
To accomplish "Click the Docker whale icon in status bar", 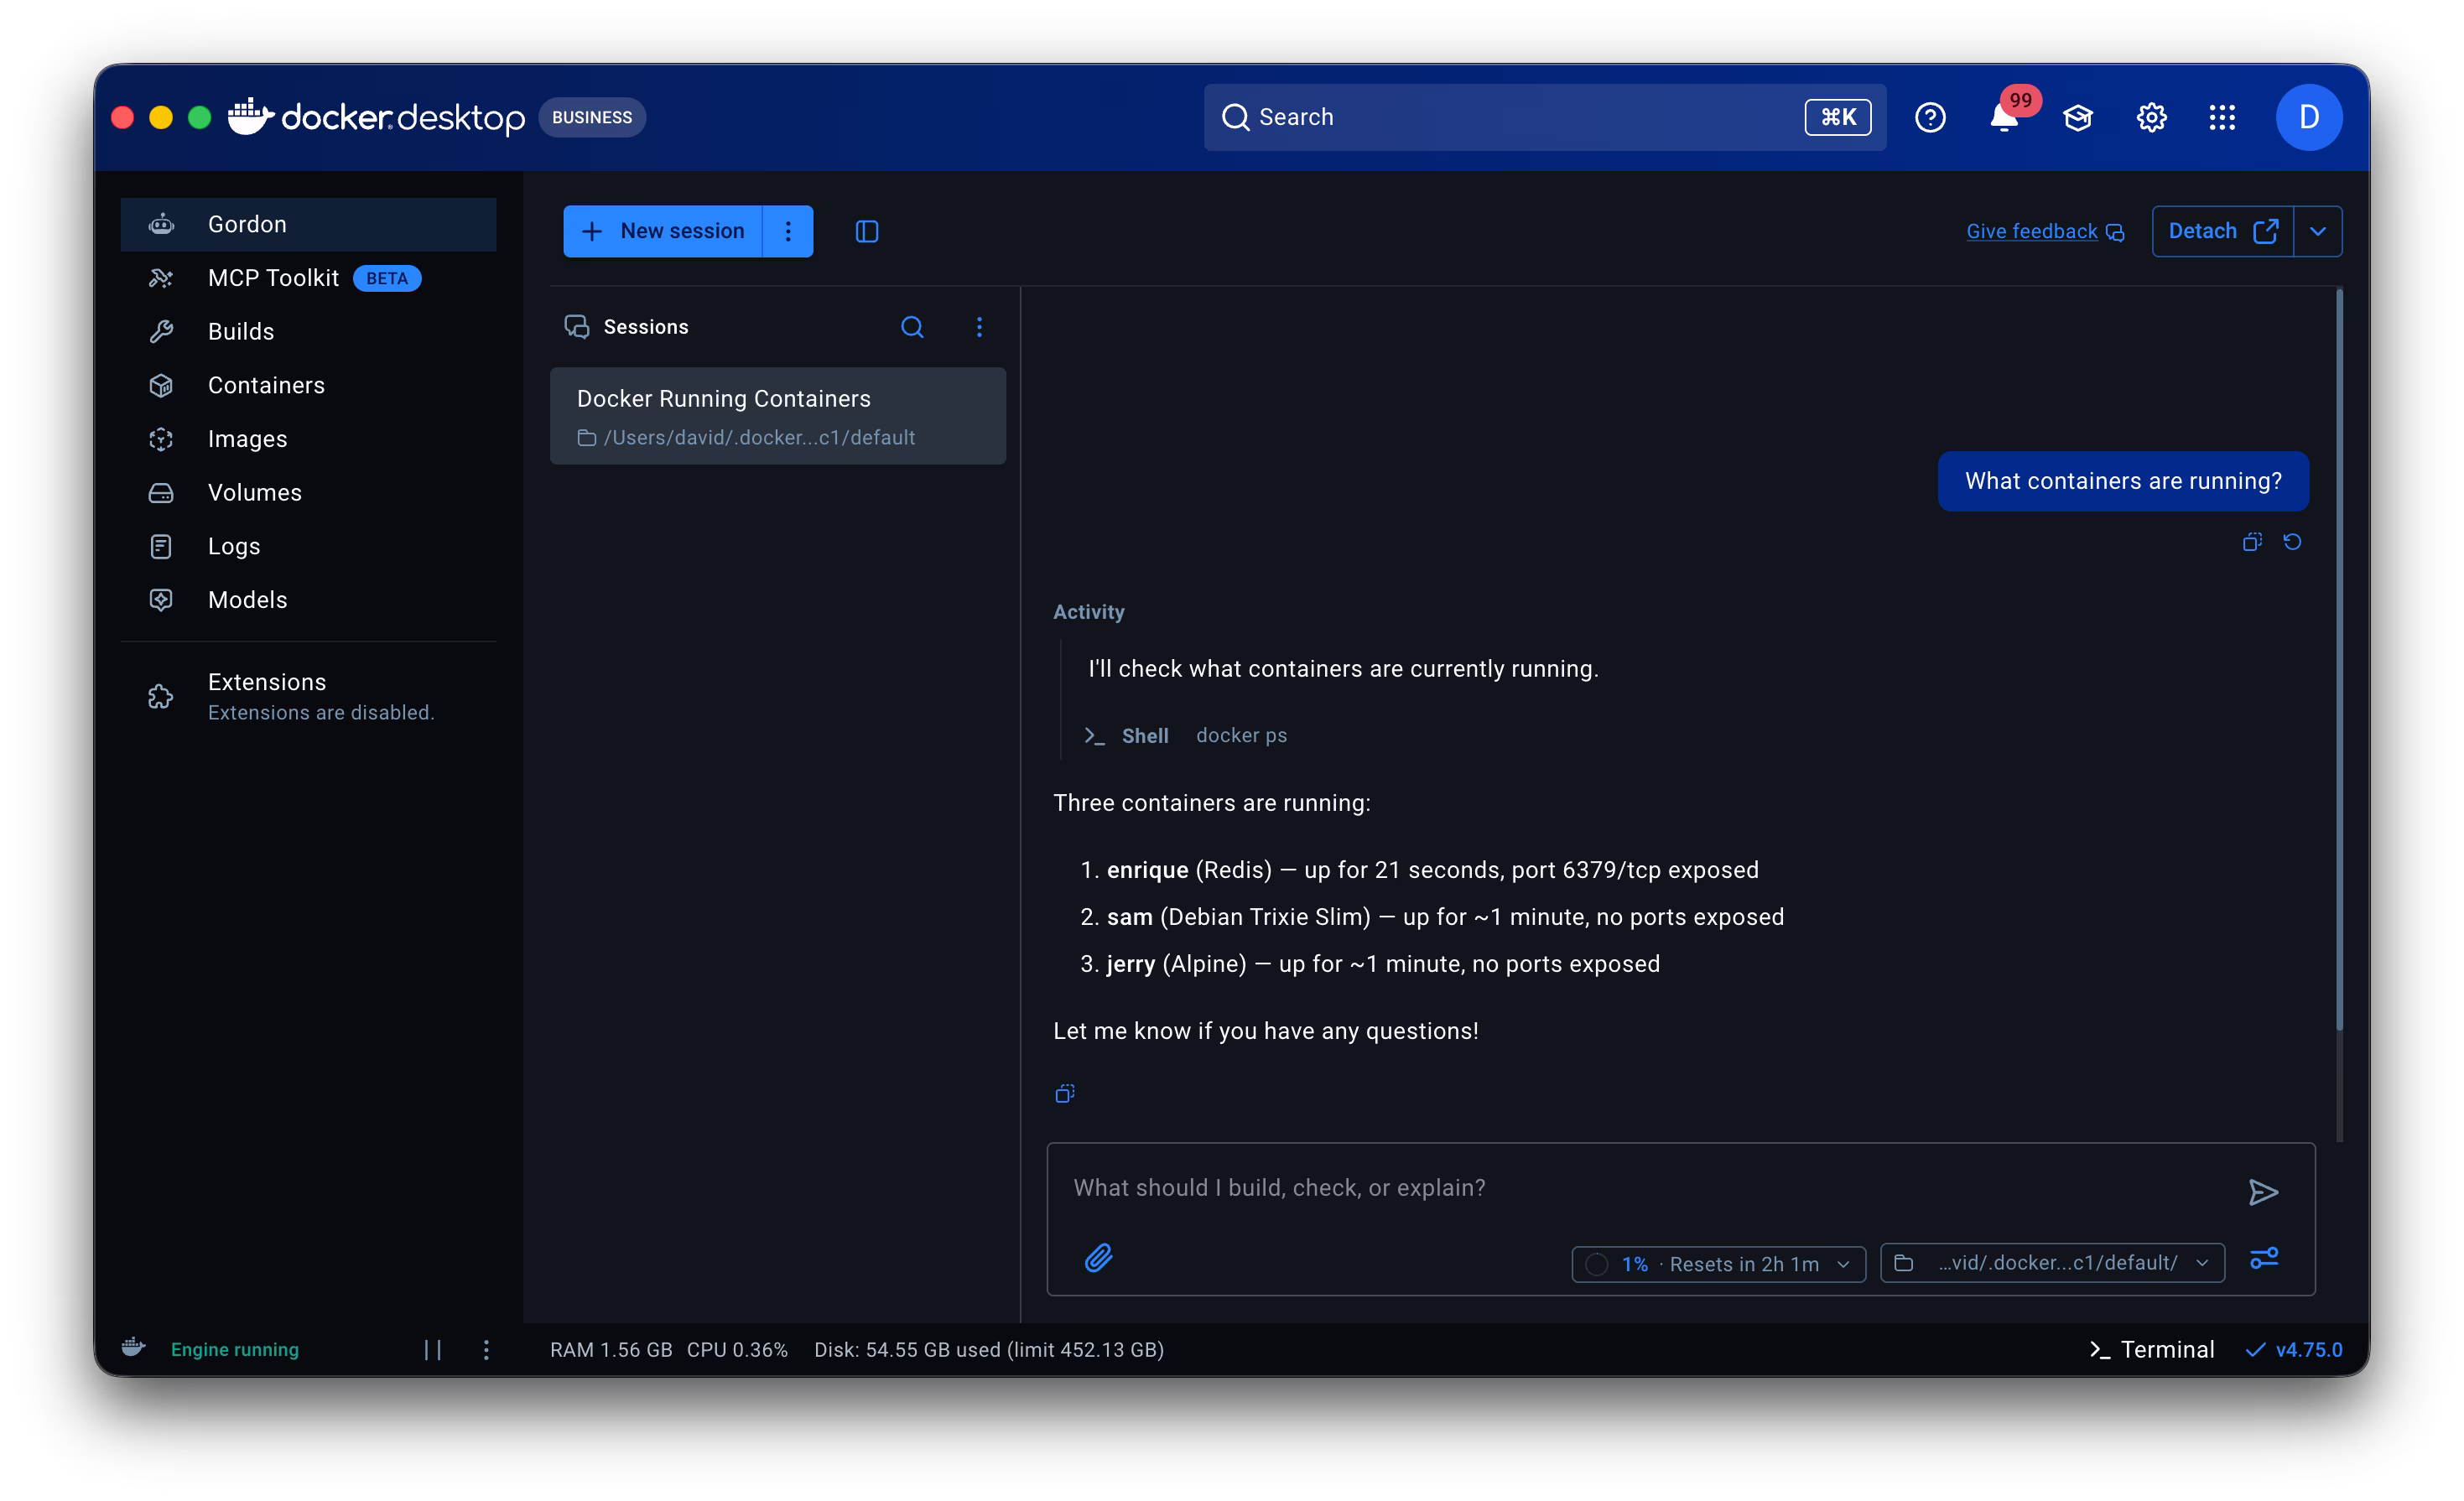I will tap(134, 1348).
